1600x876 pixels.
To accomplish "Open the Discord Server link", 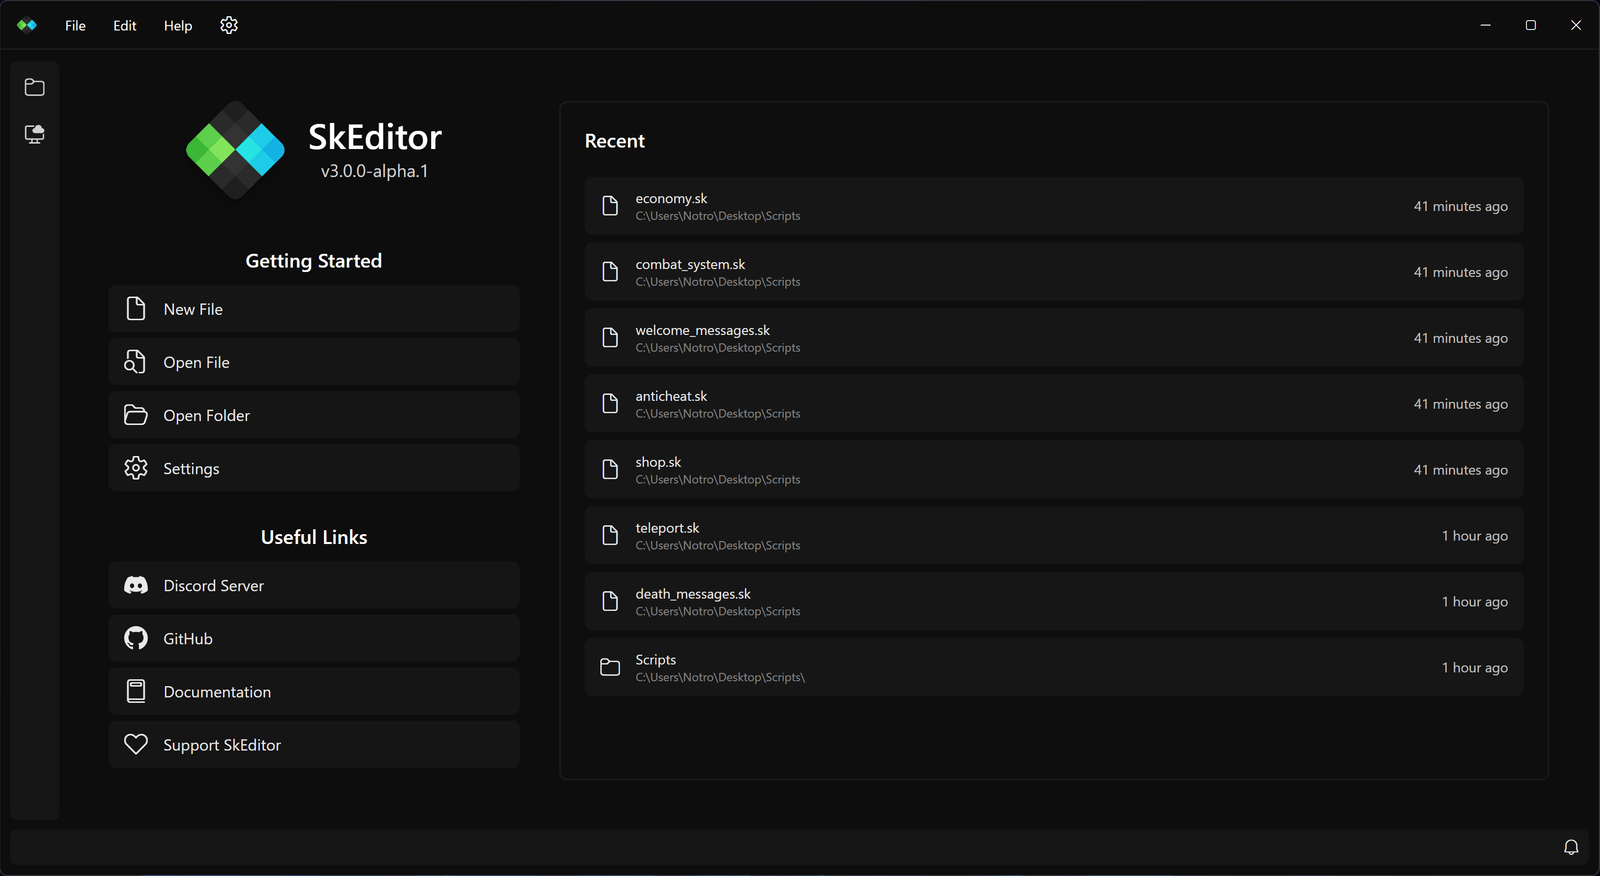I will (x=314, y=585).
